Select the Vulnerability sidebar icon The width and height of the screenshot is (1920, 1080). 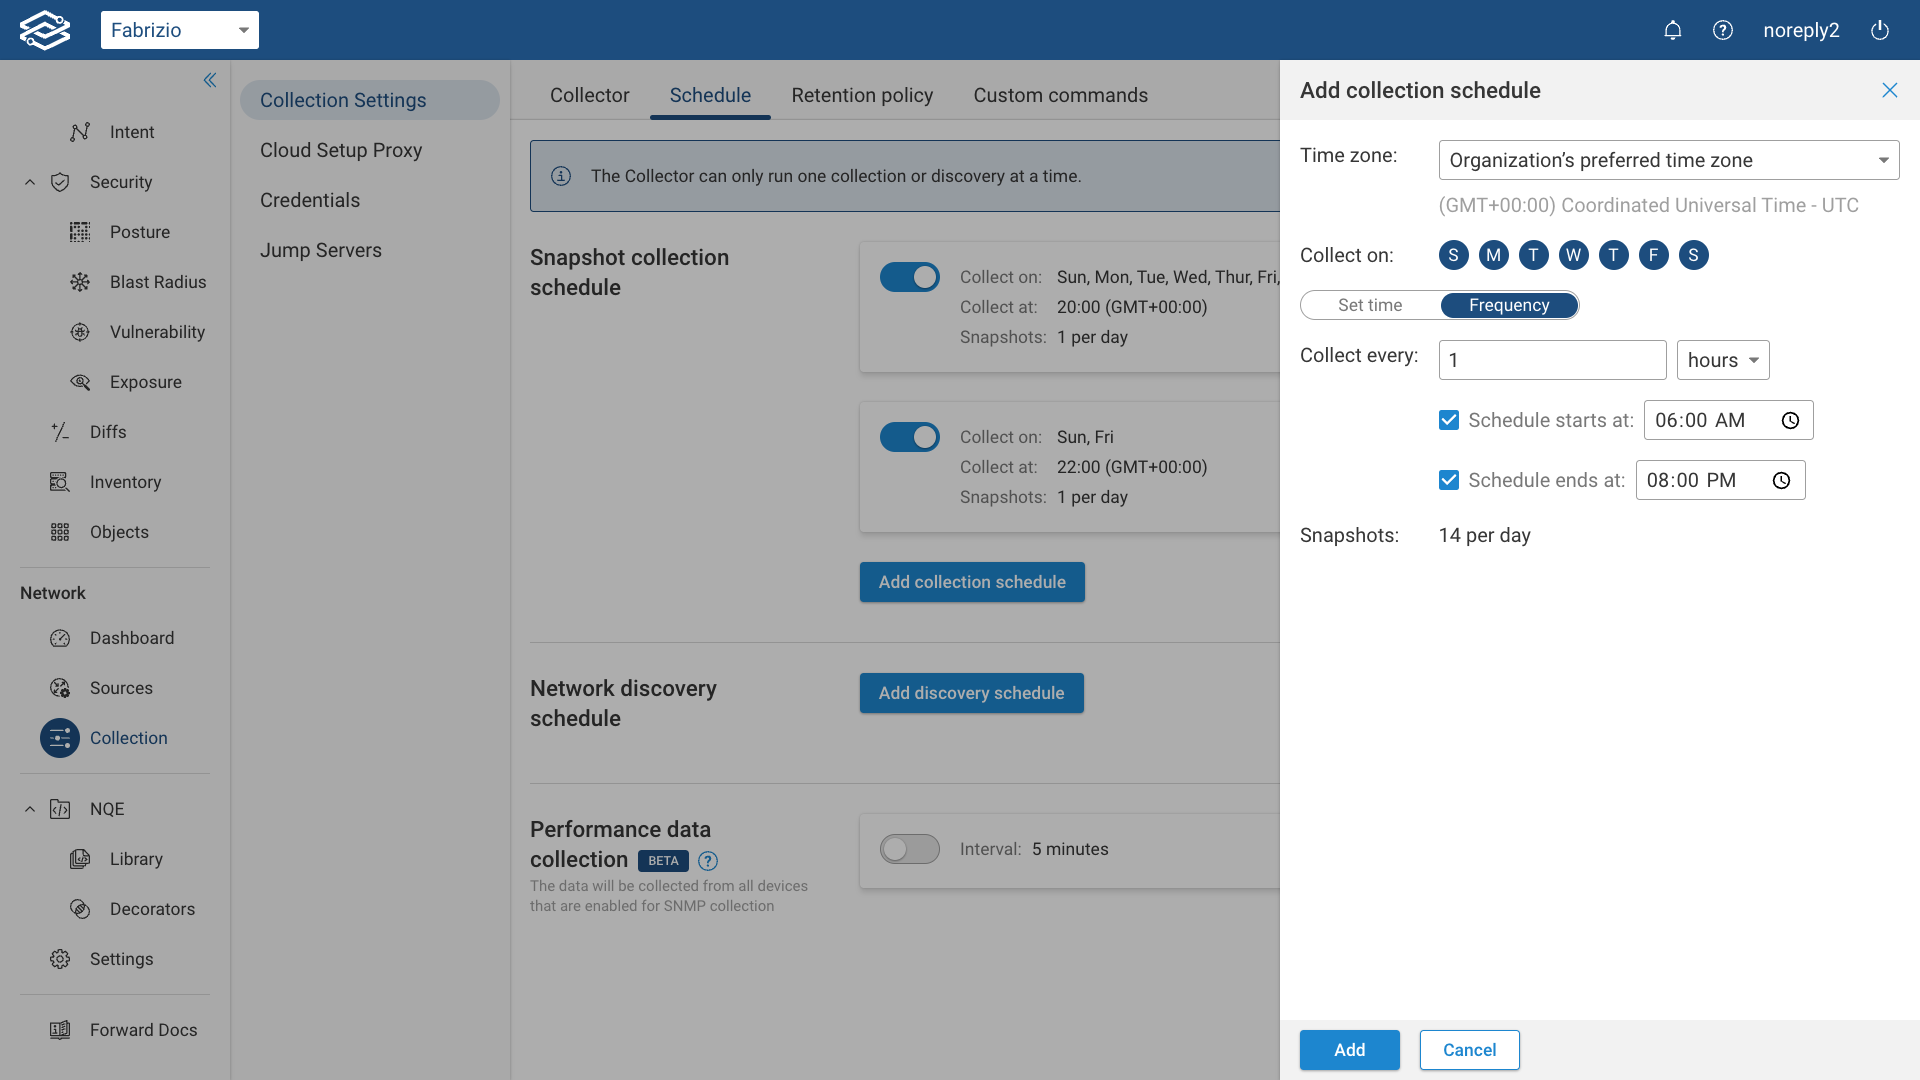point(80,332)
